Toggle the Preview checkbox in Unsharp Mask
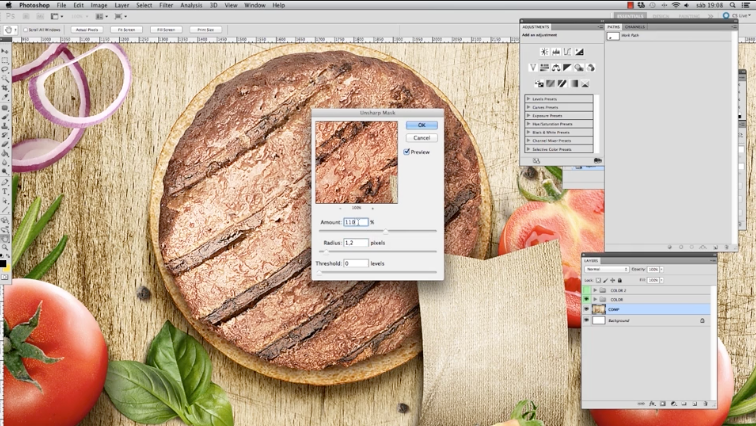This screenshot has width=756, height=426. 406,152
